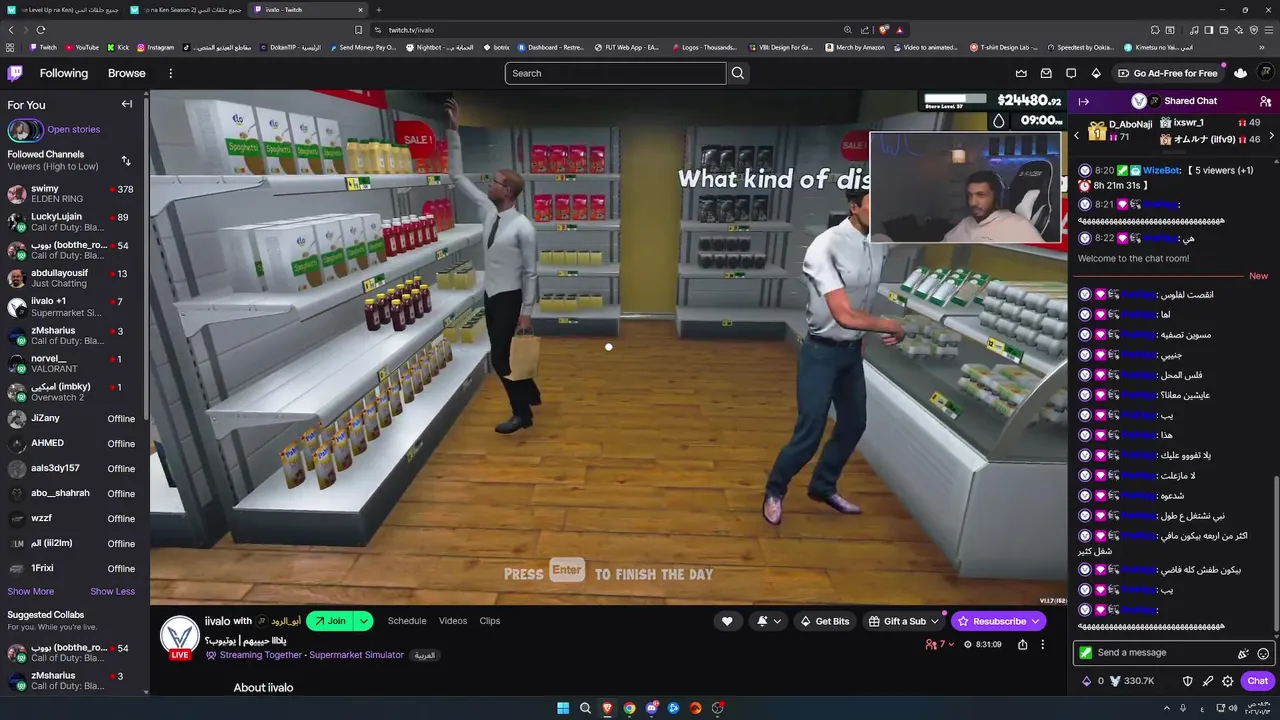Click the Windows Start button
The width and height of the screenshot is (1280, 720).
(563, 708)
